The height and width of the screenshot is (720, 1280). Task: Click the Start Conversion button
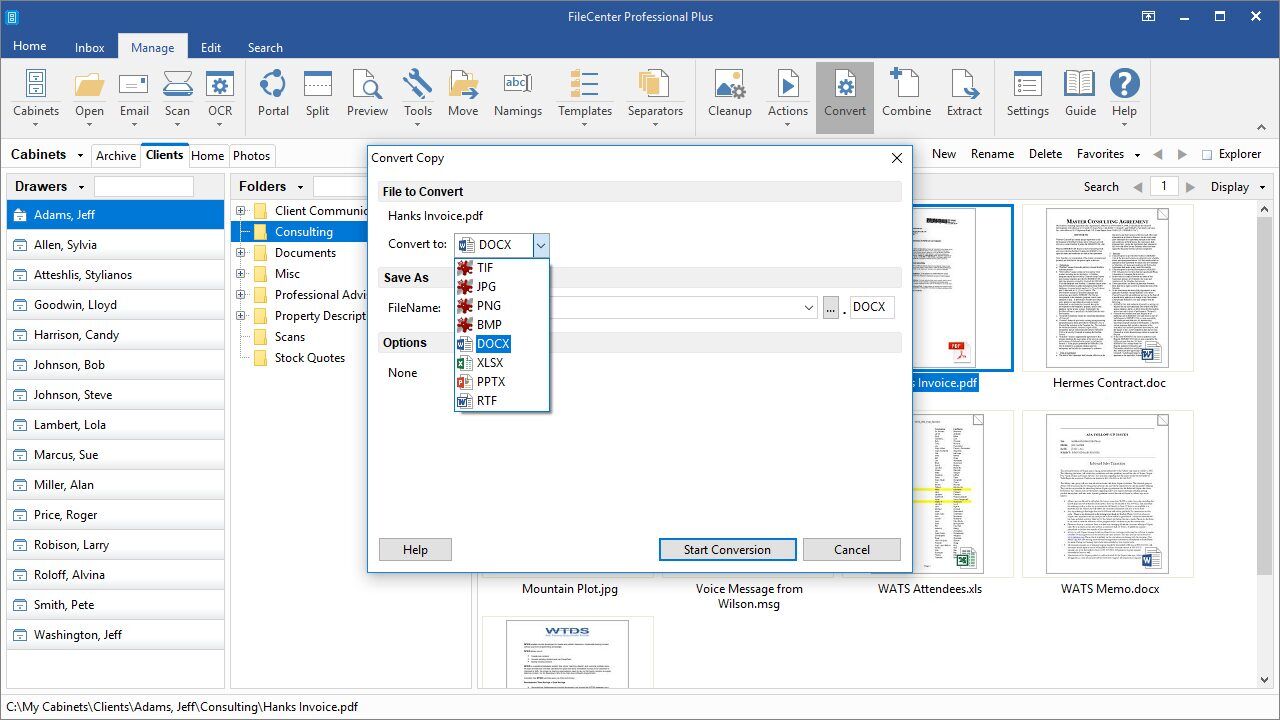click(727, 549)
